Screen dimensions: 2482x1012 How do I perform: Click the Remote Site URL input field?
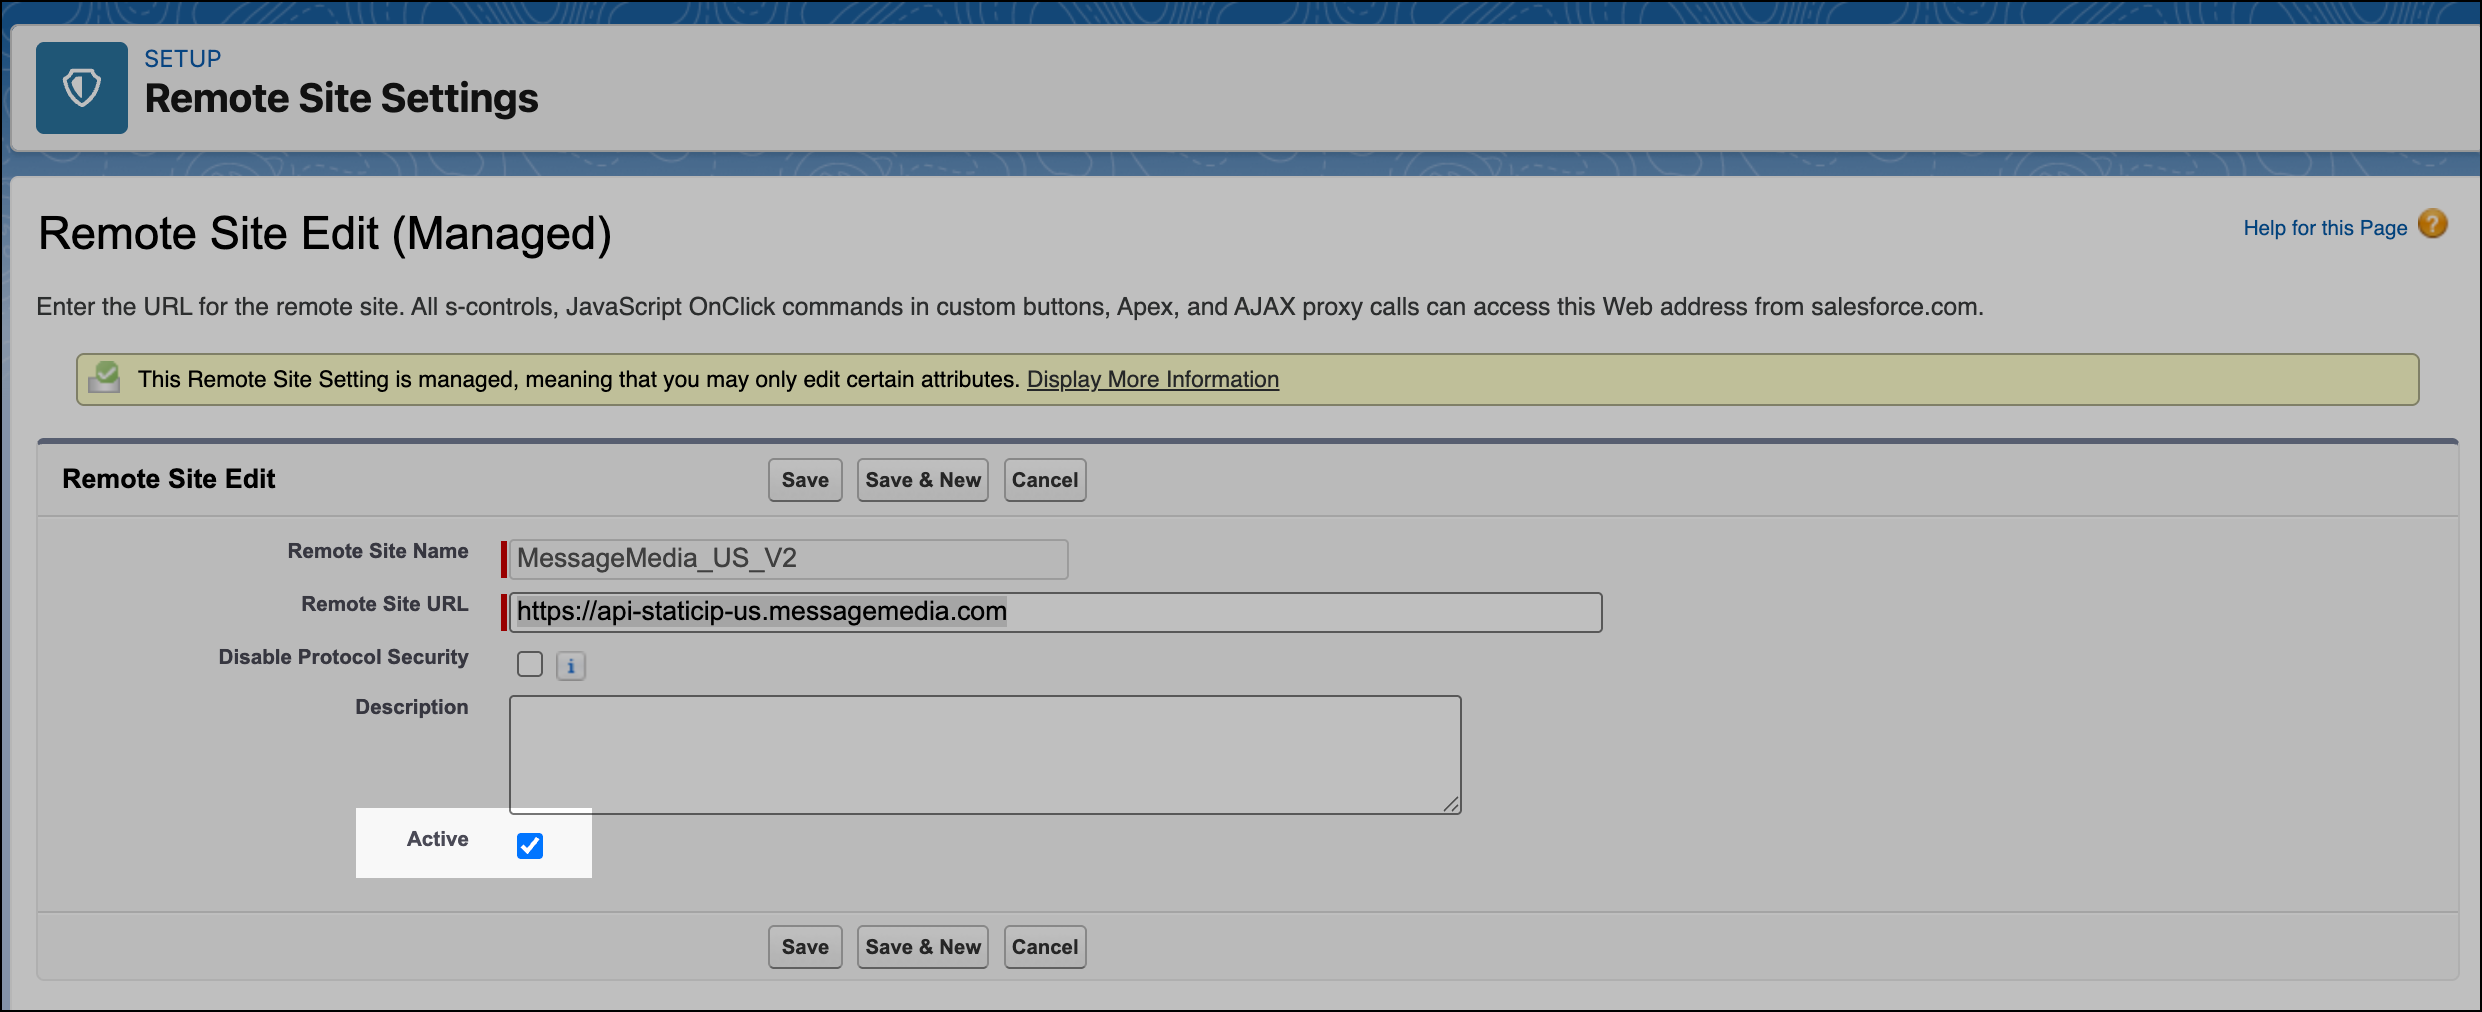[x=1056, y=612]
